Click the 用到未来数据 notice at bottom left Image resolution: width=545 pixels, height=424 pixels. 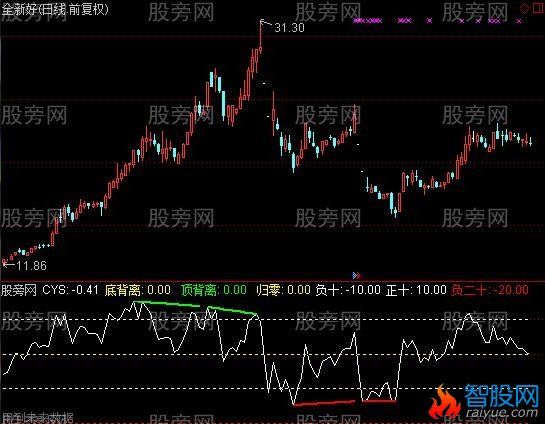[38, 417]
